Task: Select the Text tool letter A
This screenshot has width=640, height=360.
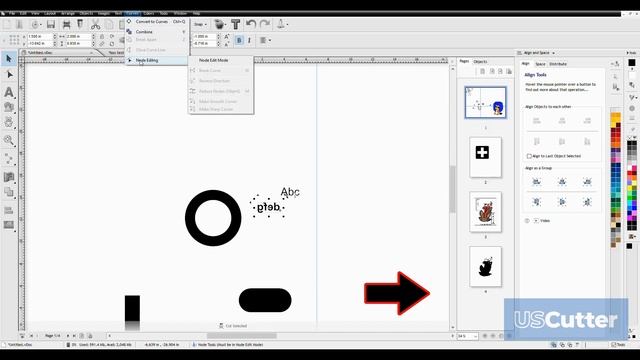Action: point(9,92)
